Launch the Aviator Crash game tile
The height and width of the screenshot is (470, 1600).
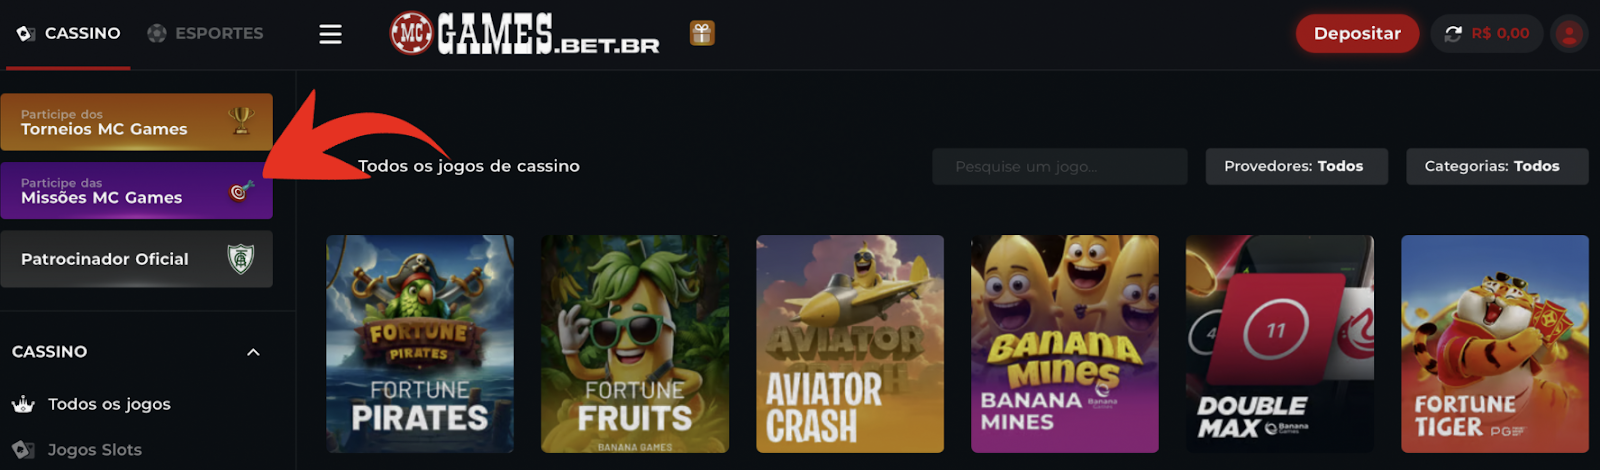(x=850, y=344)
